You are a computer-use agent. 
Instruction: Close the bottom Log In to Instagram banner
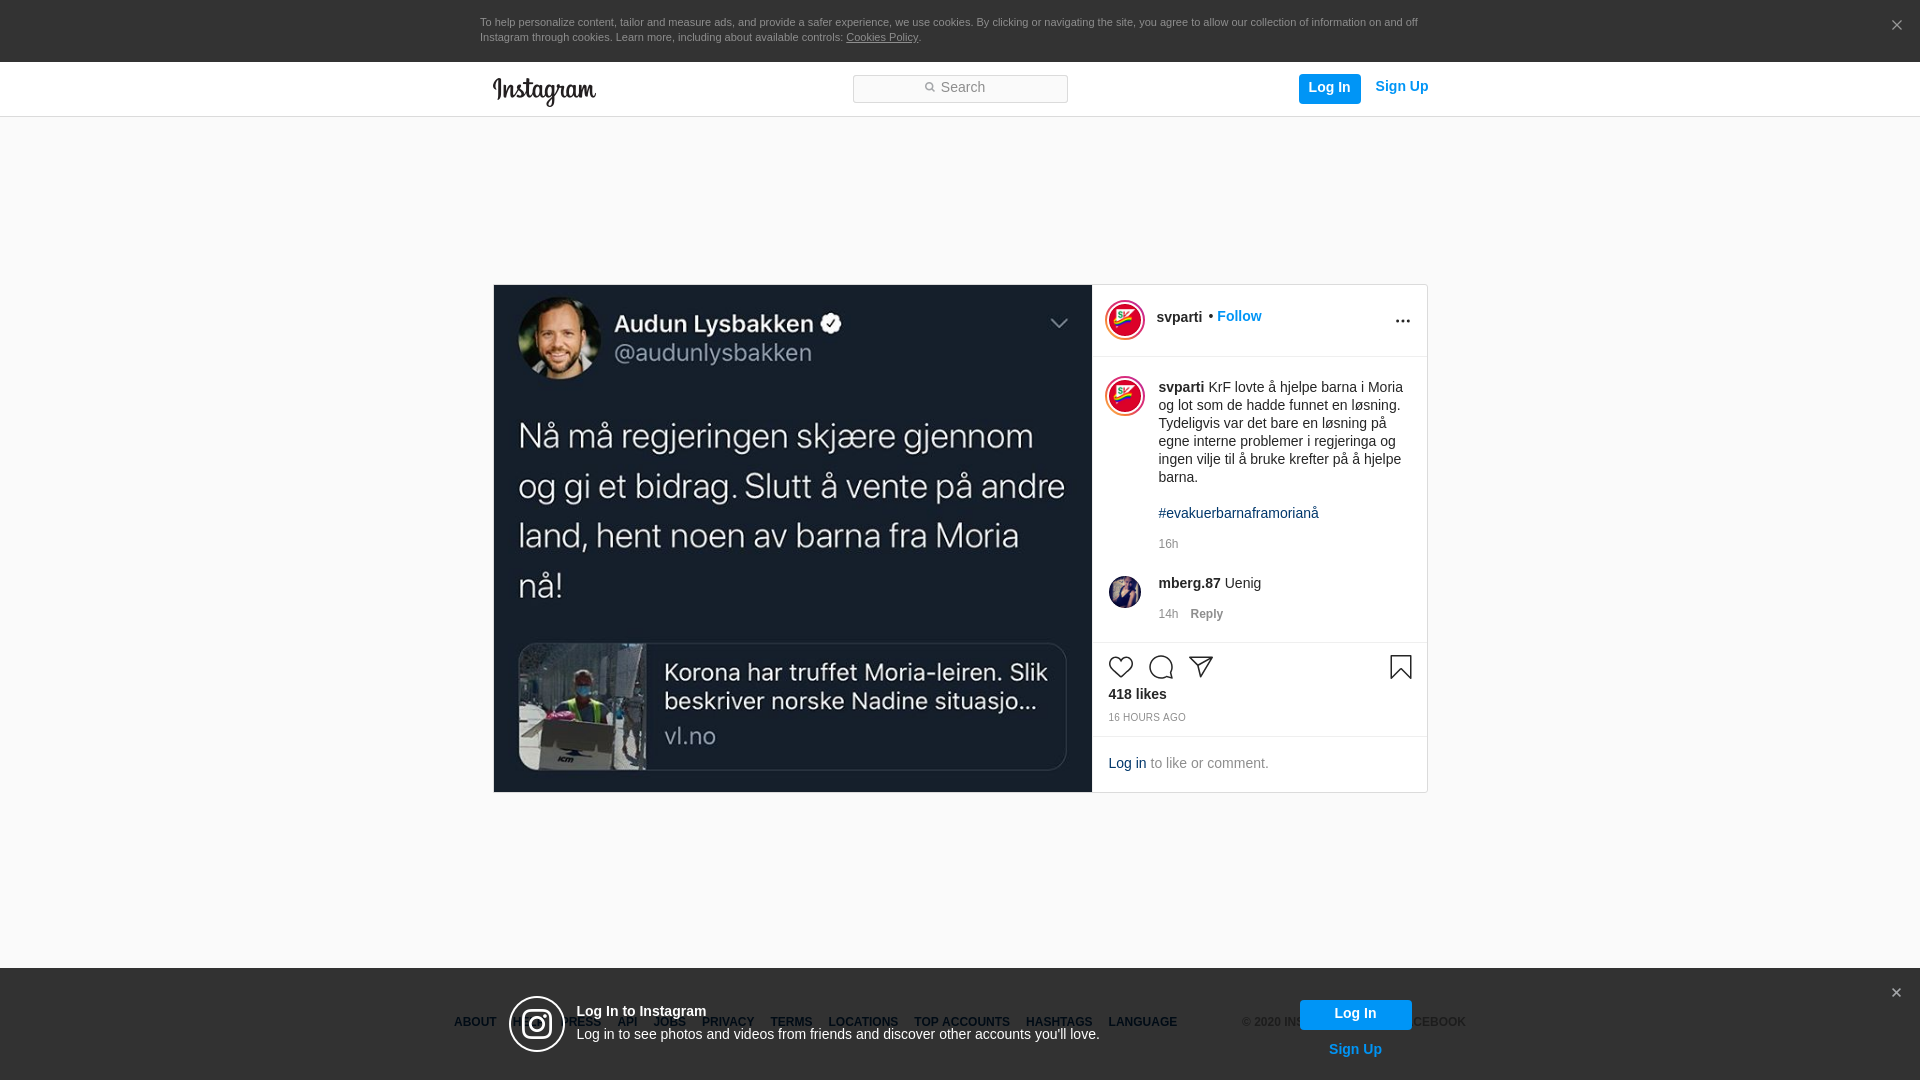pyautogui.click(x=1896, y=993)
